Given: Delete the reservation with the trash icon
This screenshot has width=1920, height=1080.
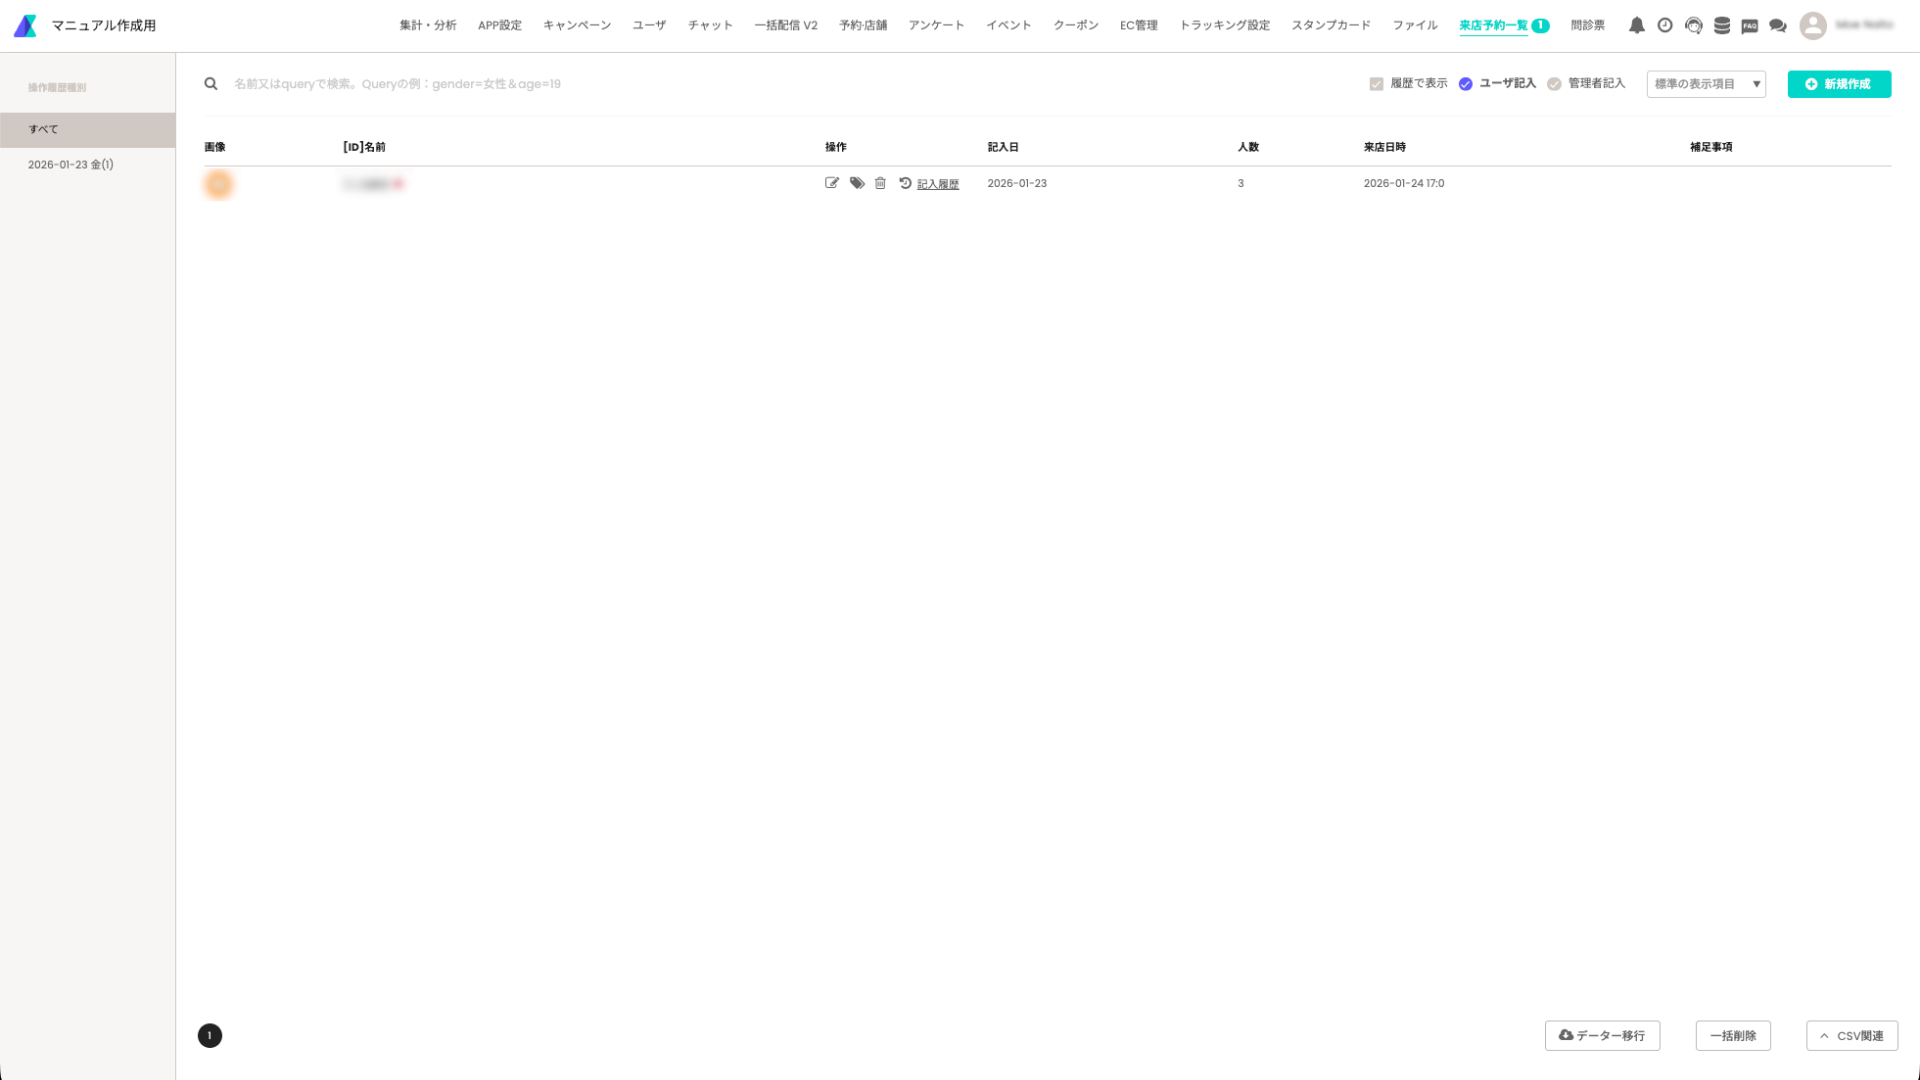Looking at the screenshot, I should point(880,183).
